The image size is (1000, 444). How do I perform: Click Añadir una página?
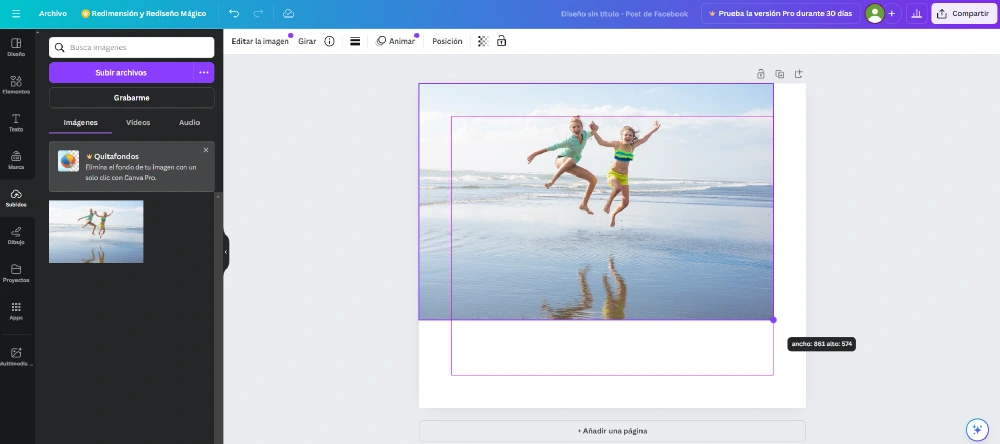point(612,431)
